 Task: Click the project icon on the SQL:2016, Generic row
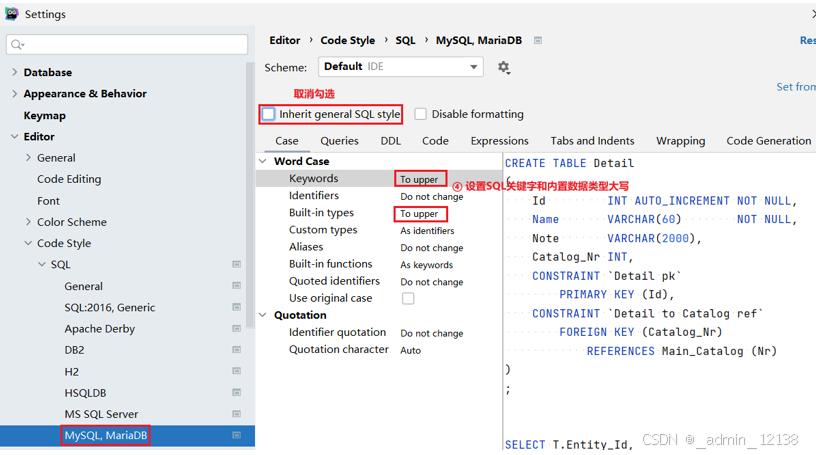[236, 307]
